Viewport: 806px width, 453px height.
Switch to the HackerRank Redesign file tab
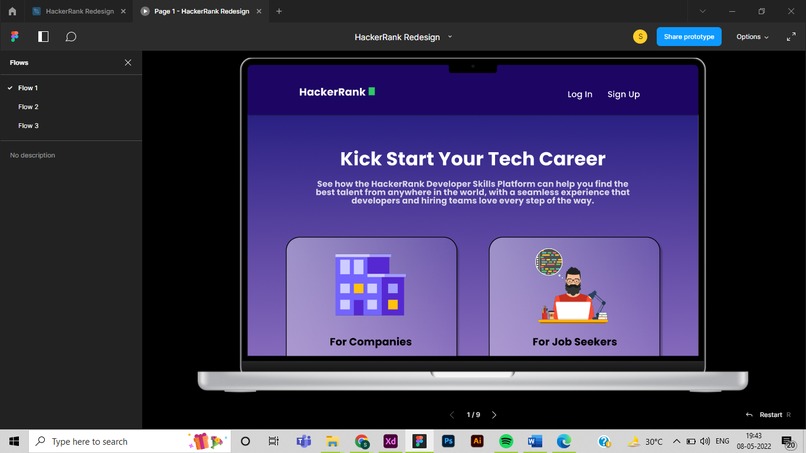pos(79,11)
